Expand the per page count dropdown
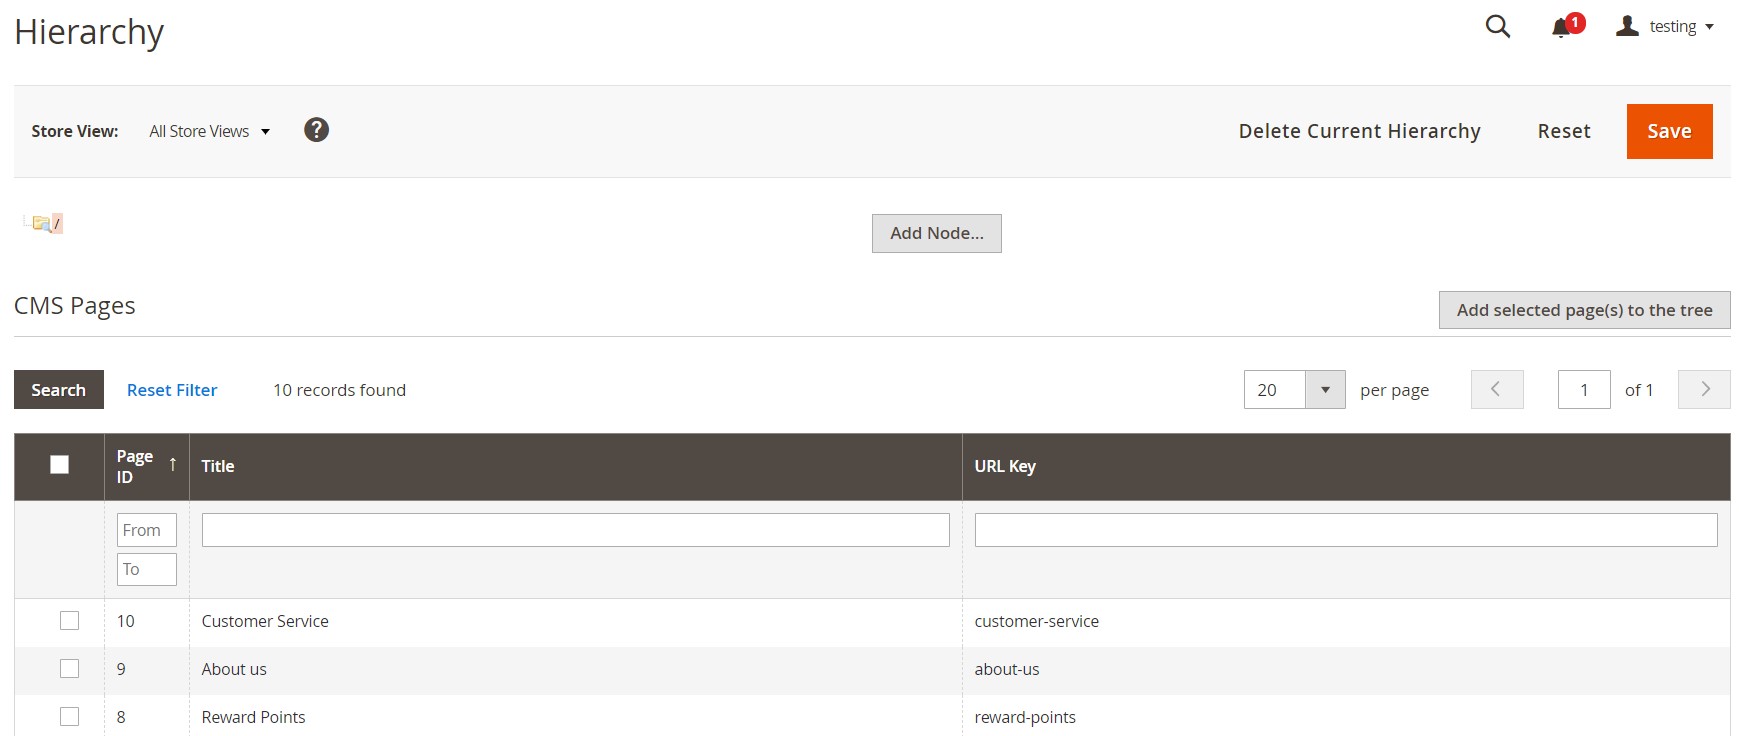 point(1324,390)
